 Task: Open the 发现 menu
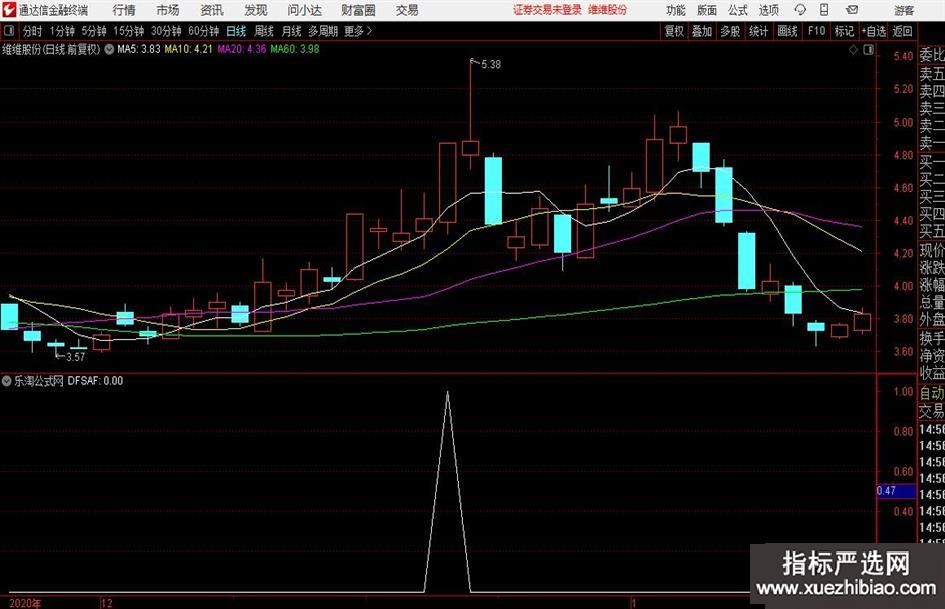pos(256,10)
